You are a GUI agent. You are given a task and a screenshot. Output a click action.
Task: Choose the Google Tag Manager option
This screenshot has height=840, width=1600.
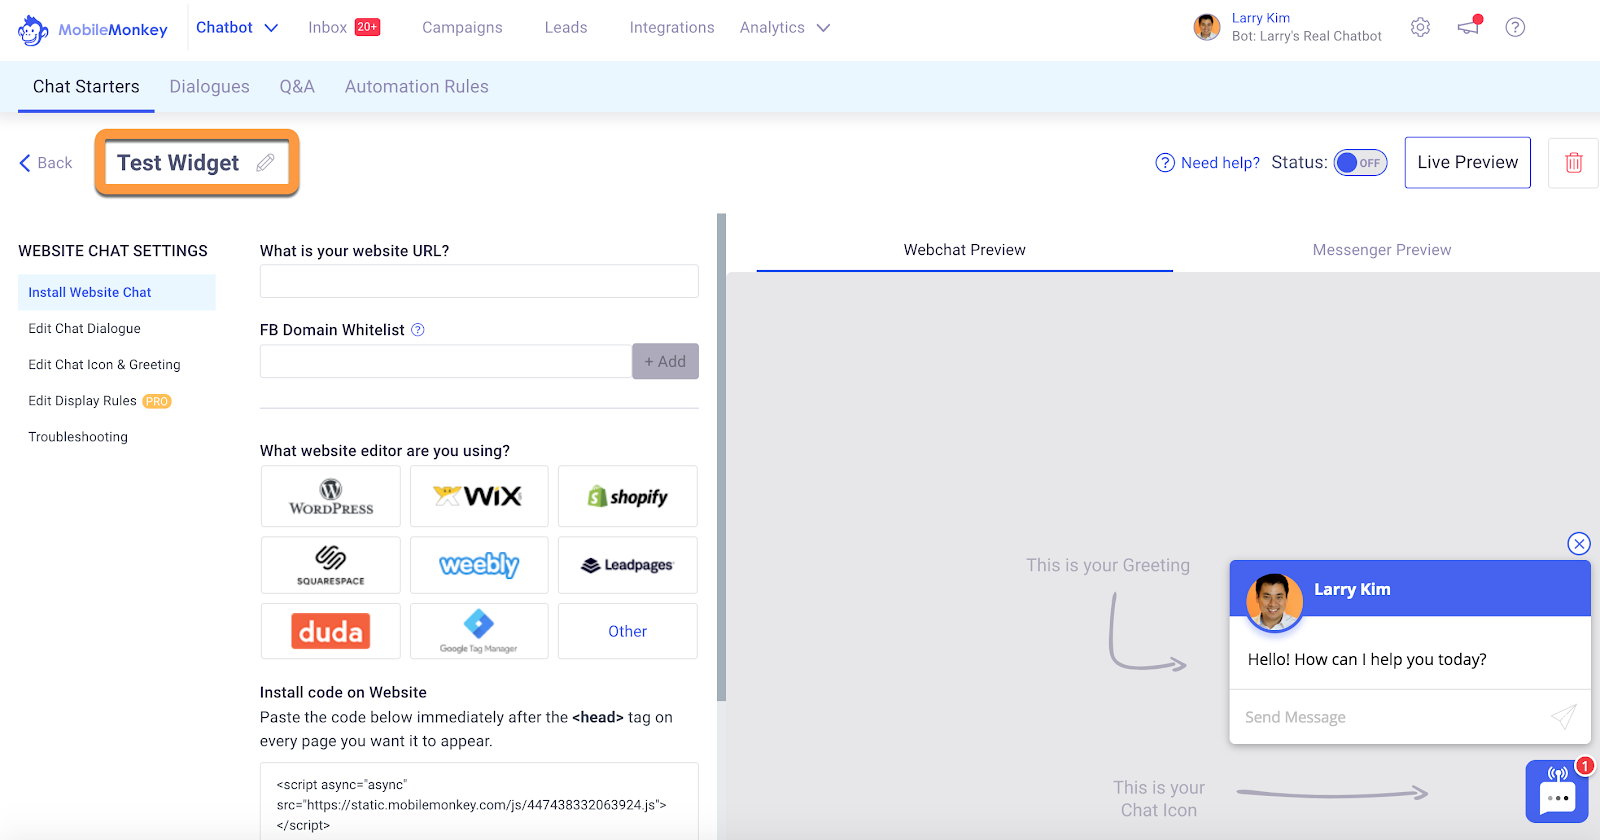(x=479, y=631)
